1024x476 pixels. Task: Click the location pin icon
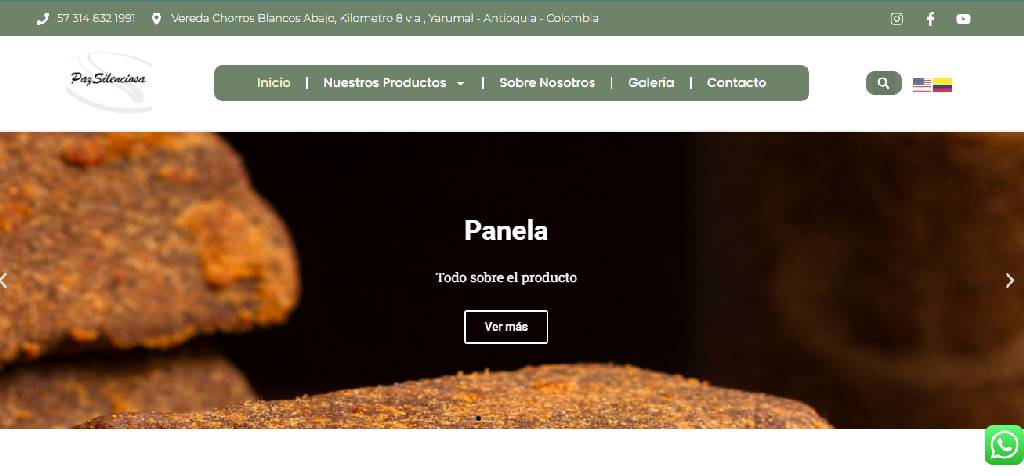point(156,19)
